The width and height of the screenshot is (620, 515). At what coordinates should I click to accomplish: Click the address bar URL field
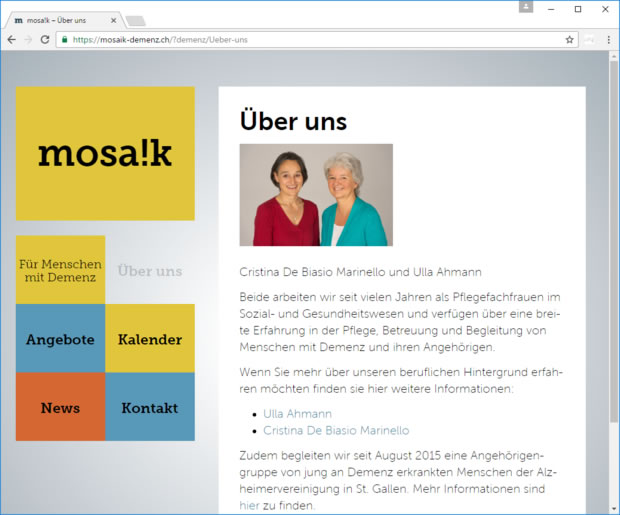[x=300, y=40]
